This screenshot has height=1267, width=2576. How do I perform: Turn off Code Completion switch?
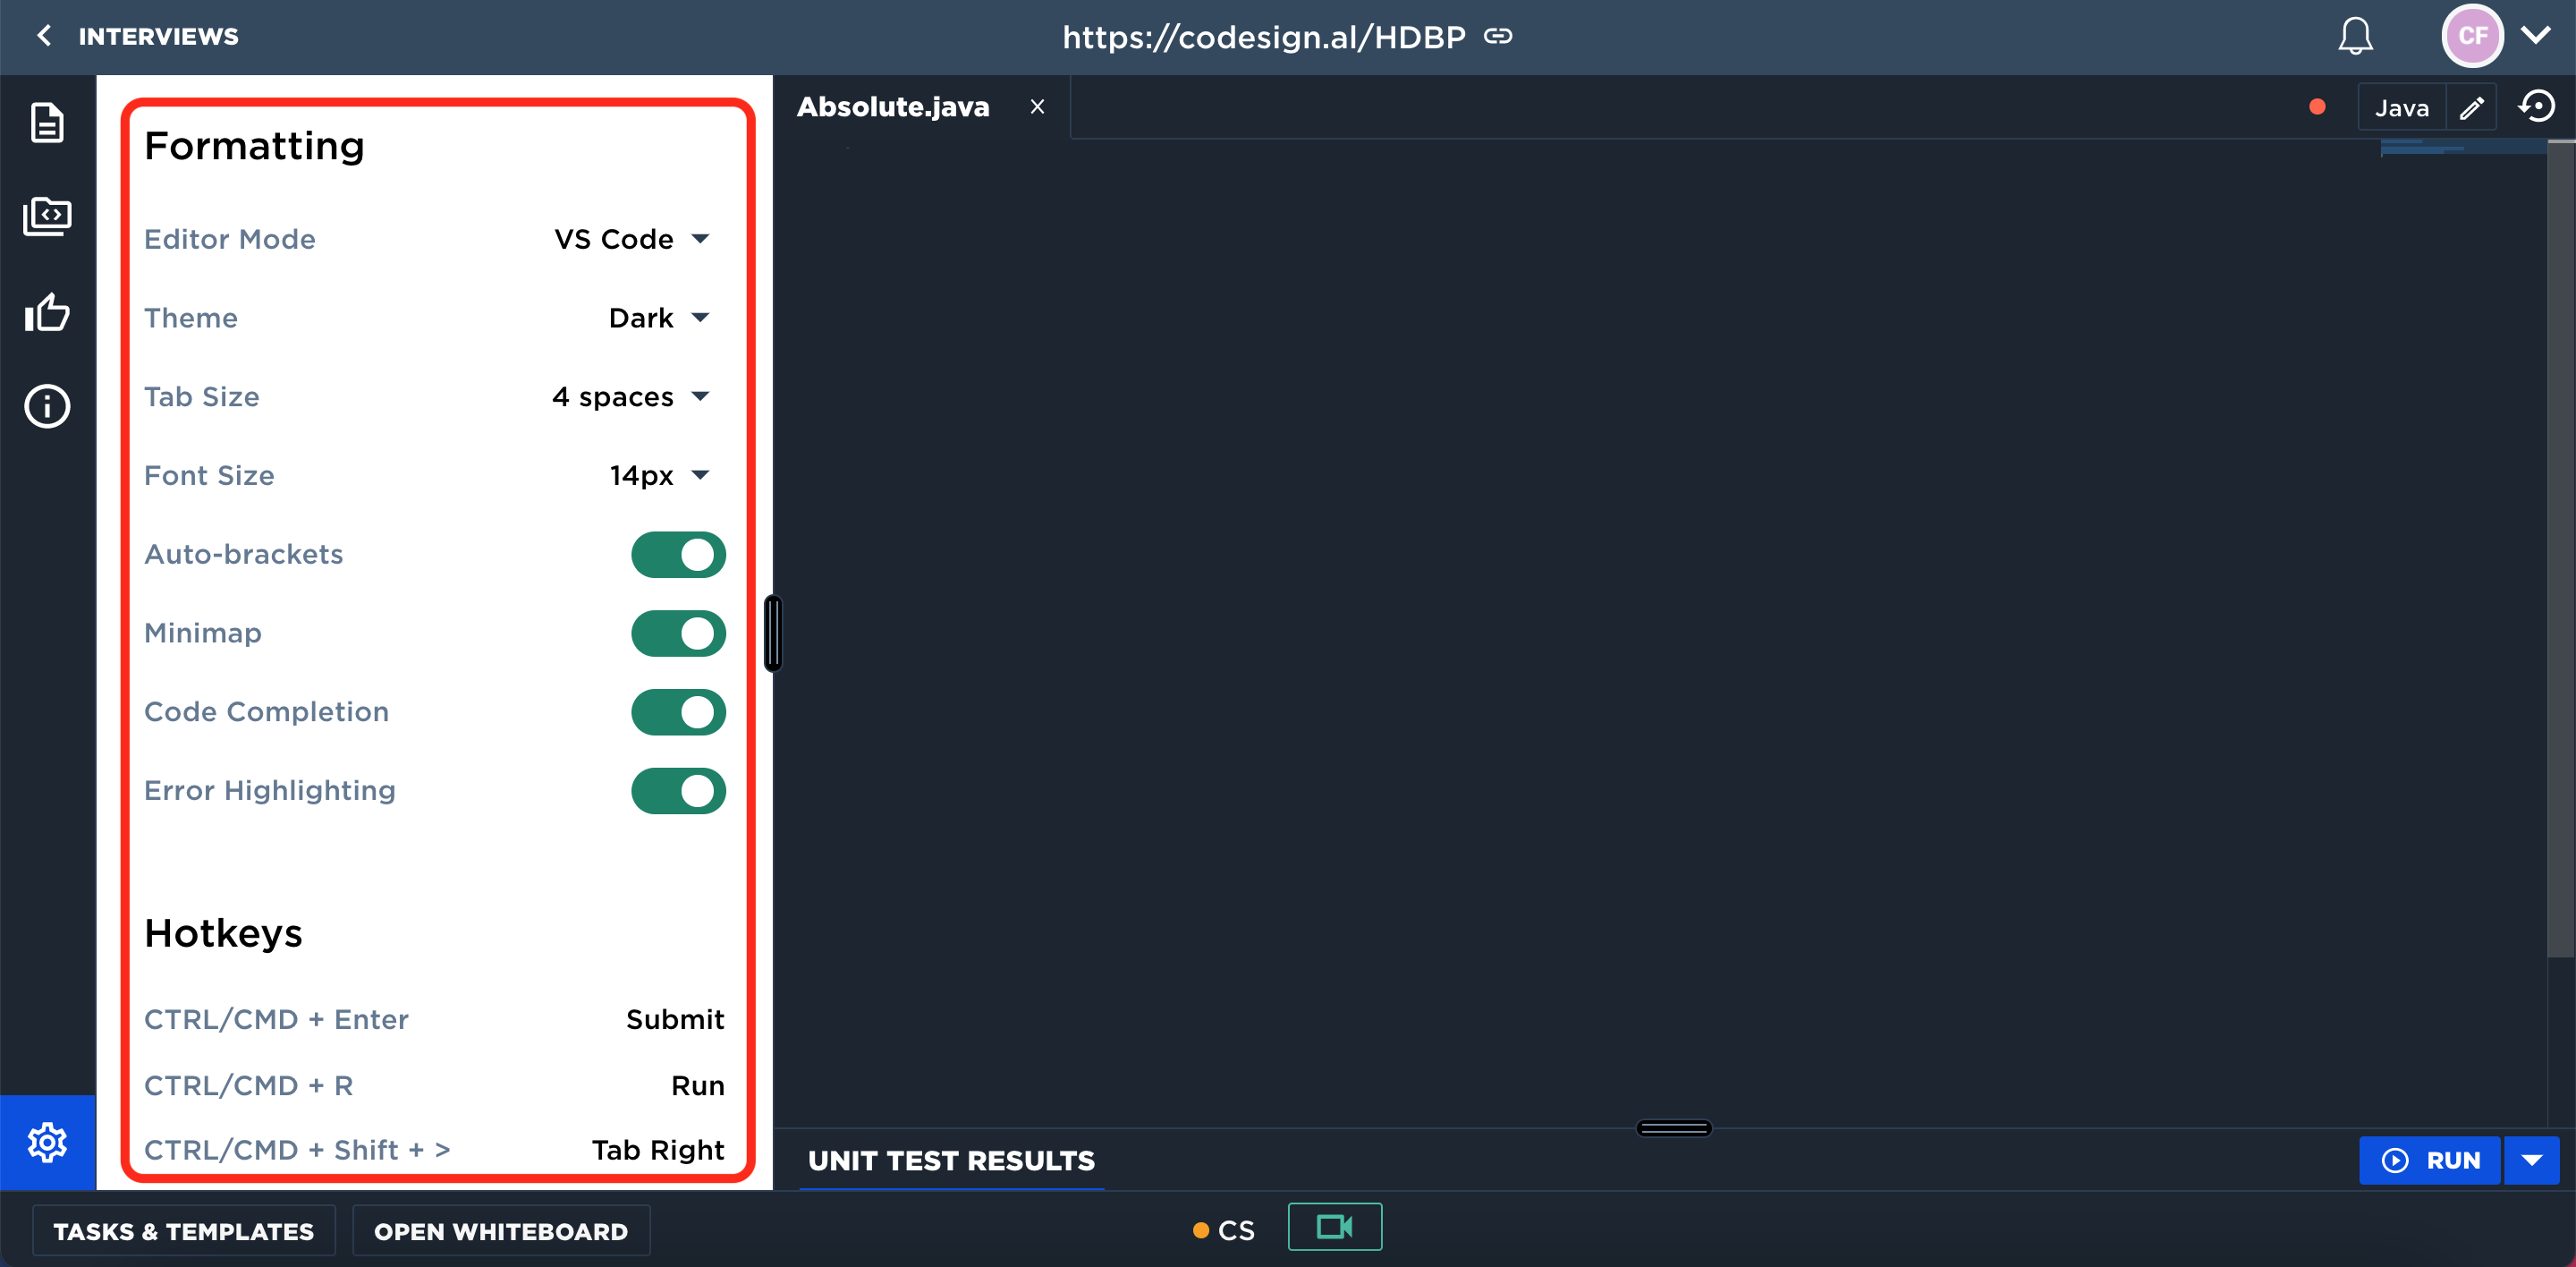pyautogui.click(x=678, y=712)
